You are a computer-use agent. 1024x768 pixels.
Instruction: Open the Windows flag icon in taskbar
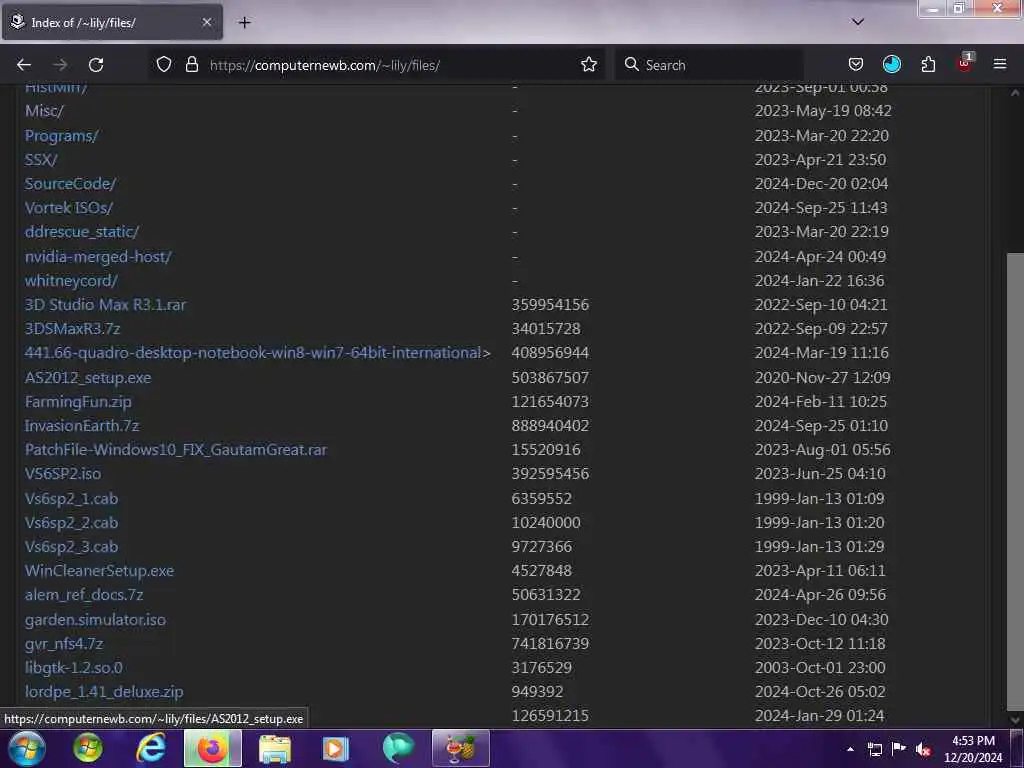[88, 748]
